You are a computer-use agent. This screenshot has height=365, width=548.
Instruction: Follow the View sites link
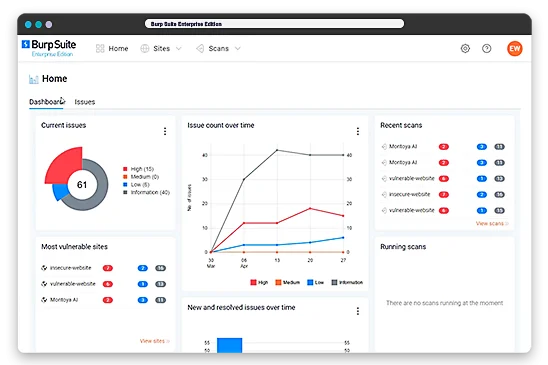pos(154,341)
